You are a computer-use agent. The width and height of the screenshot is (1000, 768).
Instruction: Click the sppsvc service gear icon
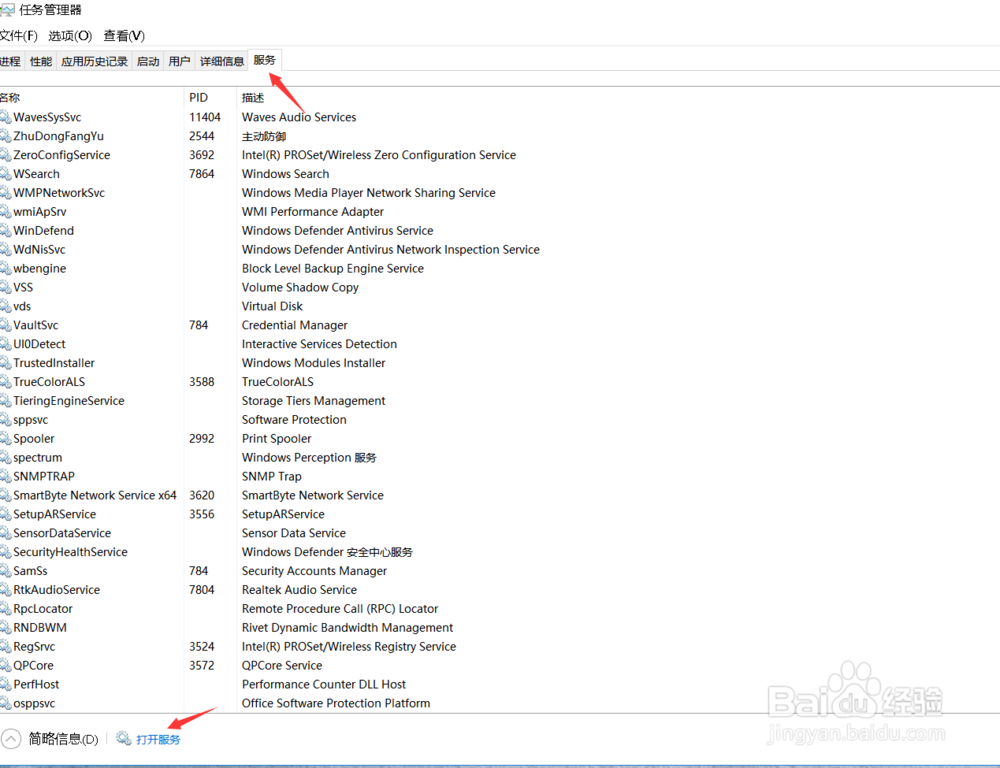tap(5, 420)
